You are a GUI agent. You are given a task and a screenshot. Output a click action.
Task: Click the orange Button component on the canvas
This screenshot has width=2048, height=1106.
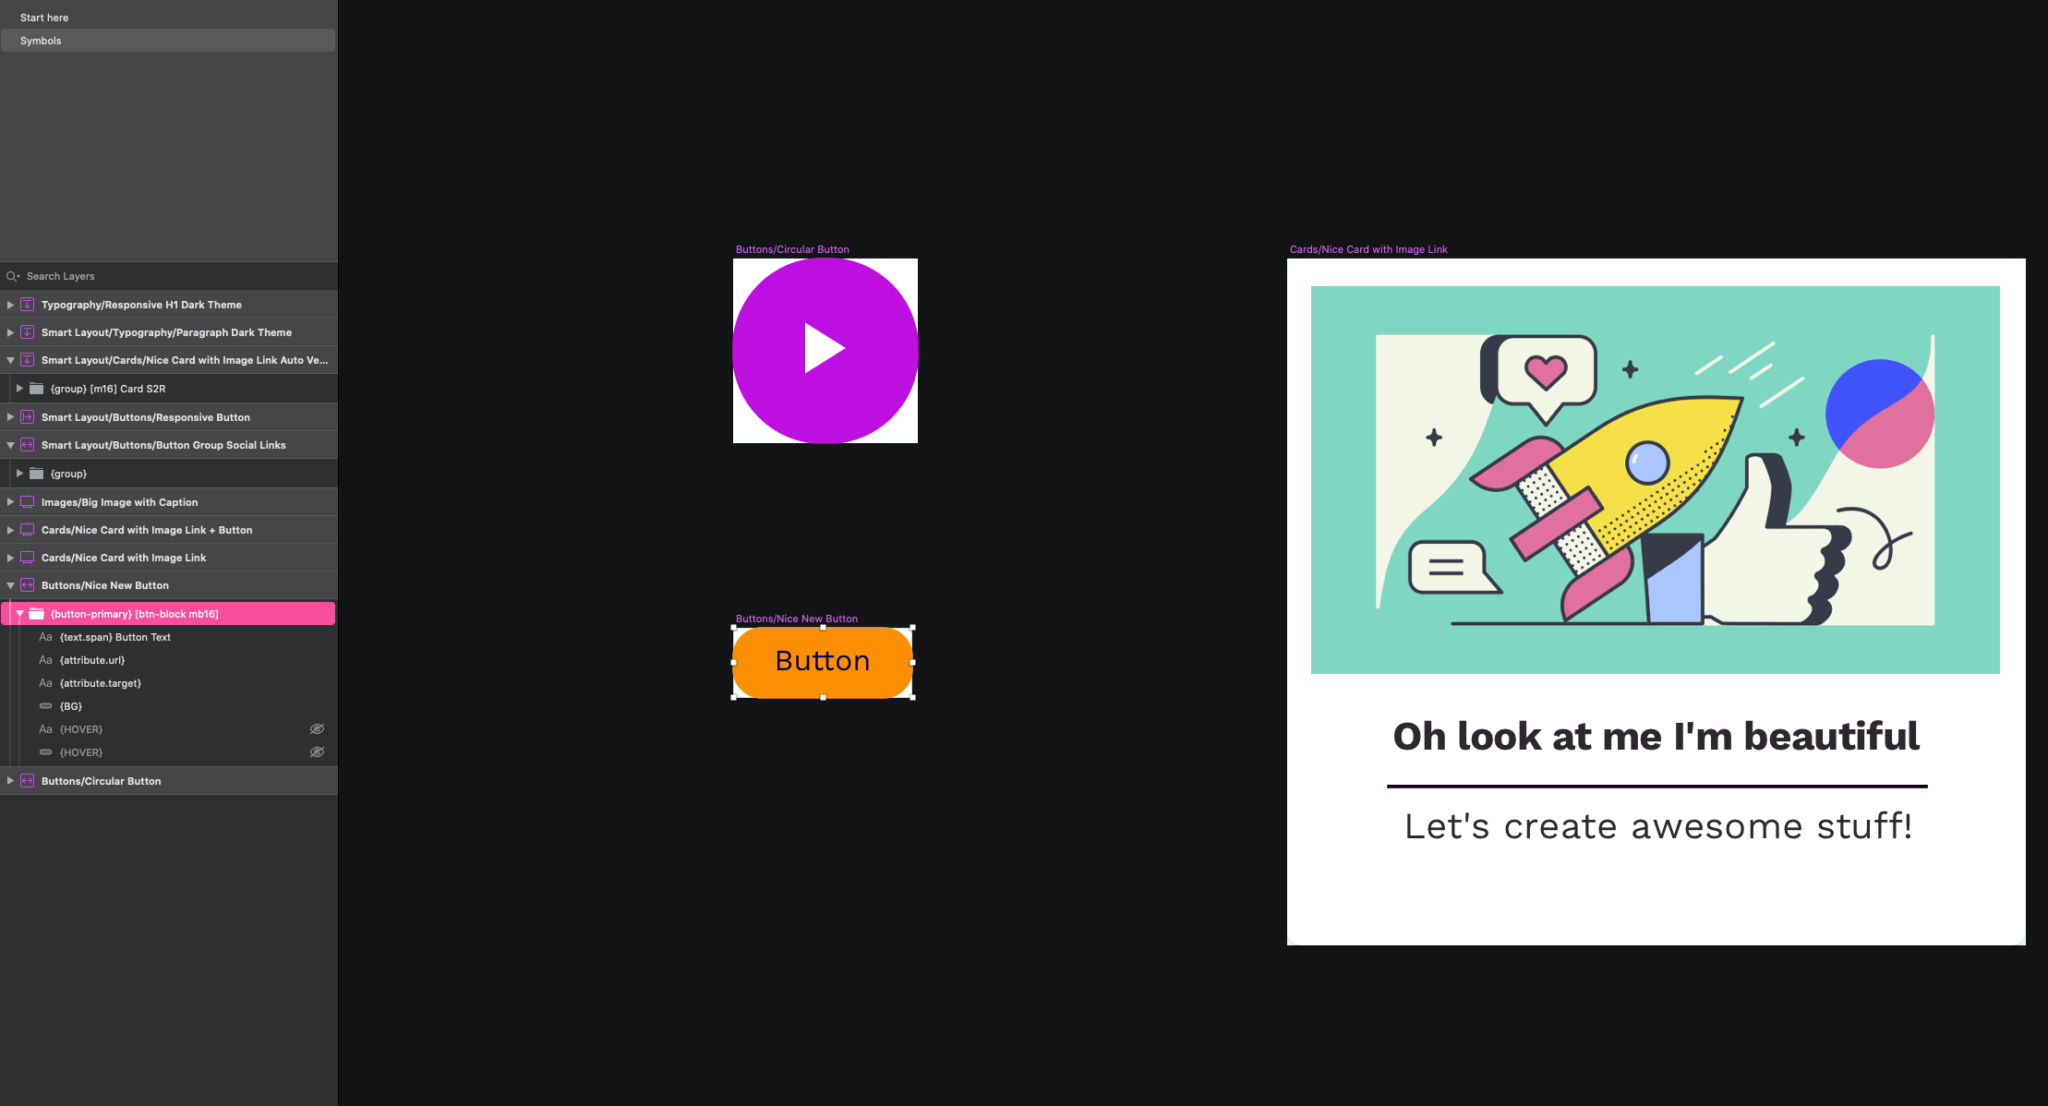821,661
